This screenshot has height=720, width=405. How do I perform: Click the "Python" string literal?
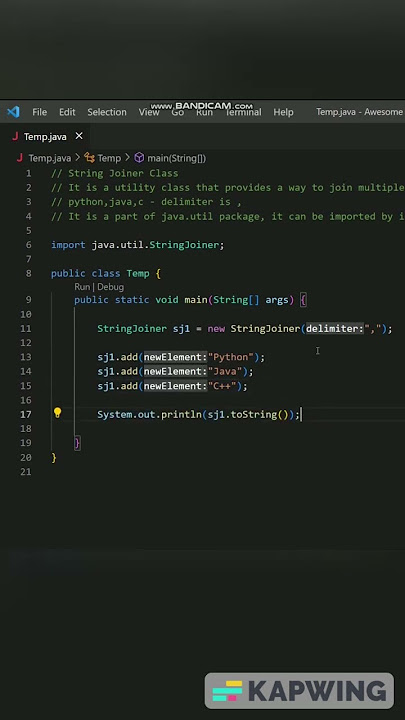[x=231, y=357]
